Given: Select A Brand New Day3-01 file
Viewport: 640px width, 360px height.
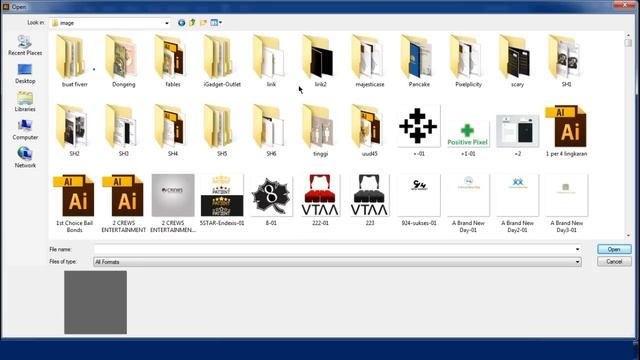Looking at the screenshot, I should coord(567,203).
